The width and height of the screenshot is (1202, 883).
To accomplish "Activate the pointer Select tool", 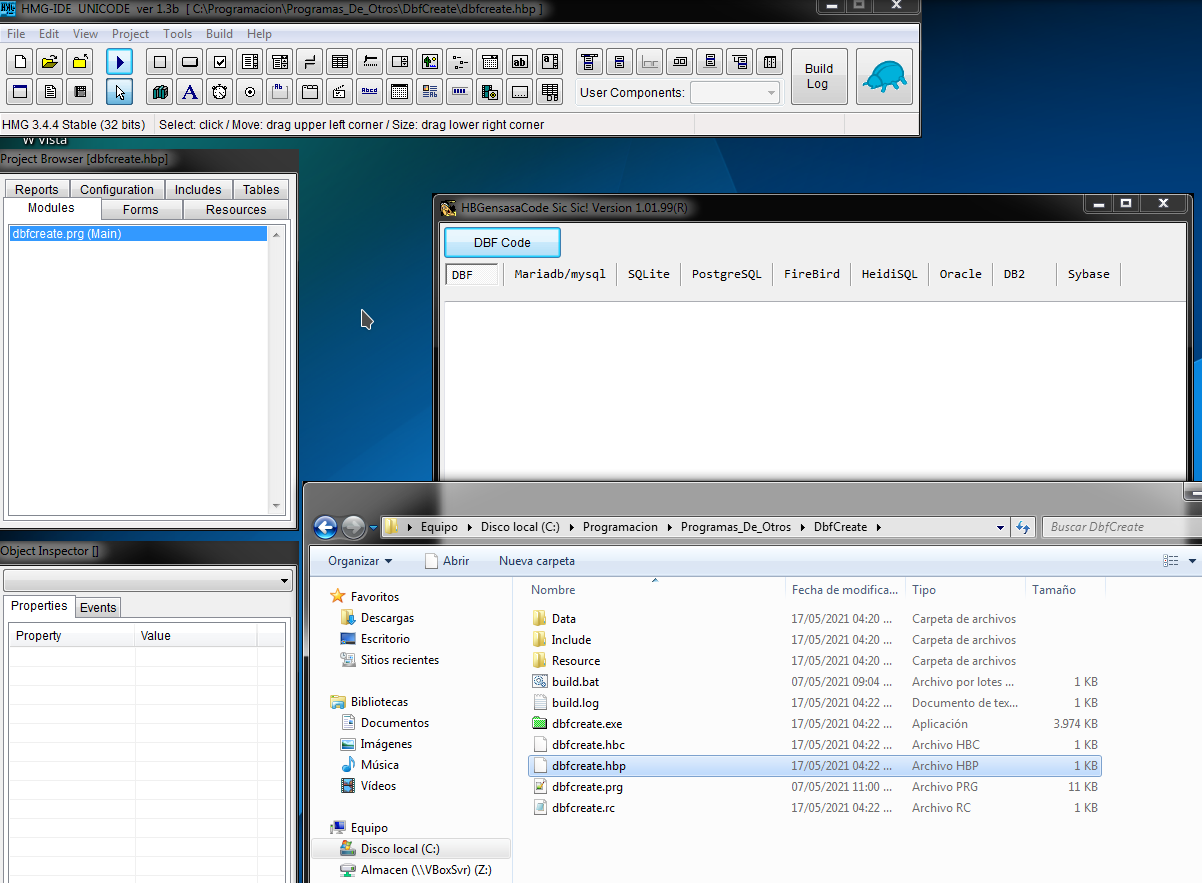I will click(119, 91).
